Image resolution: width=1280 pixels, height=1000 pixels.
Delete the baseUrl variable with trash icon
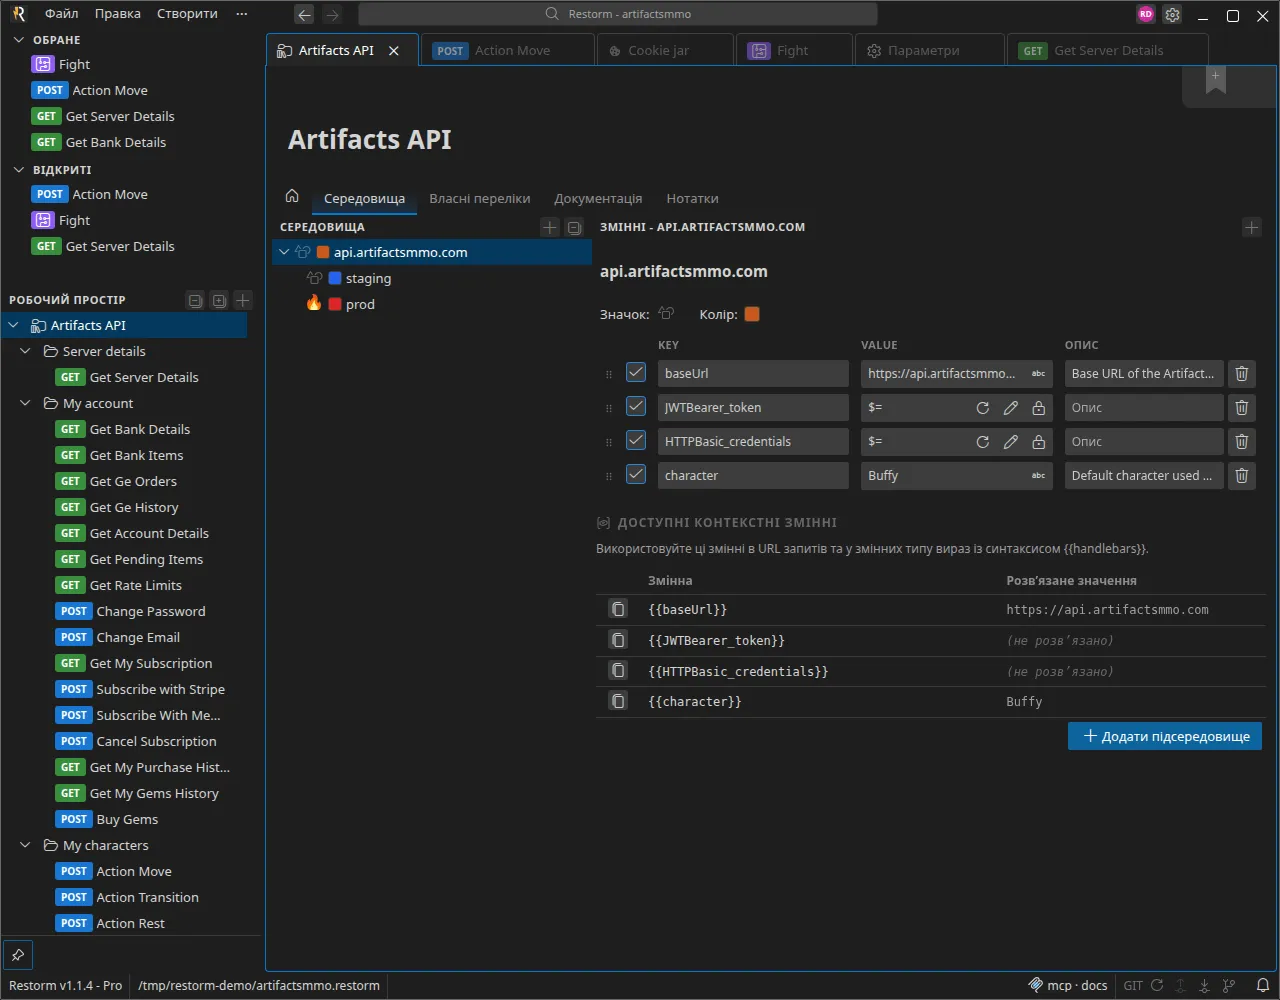pyautogui.click(x=1241, y=373)
